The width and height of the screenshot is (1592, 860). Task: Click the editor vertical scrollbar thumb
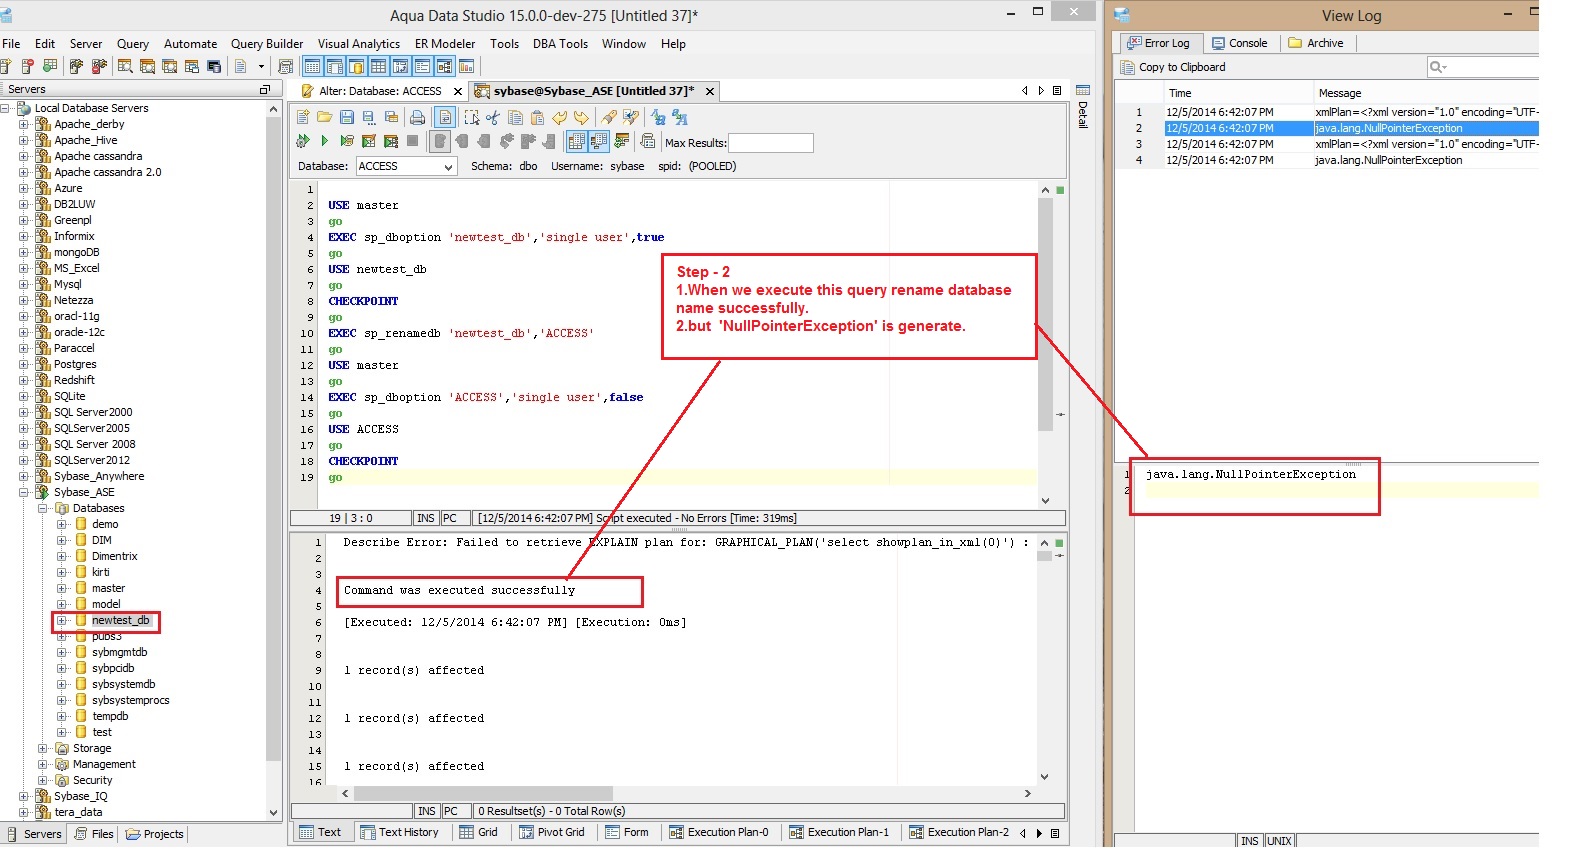tap(1045, 315)
